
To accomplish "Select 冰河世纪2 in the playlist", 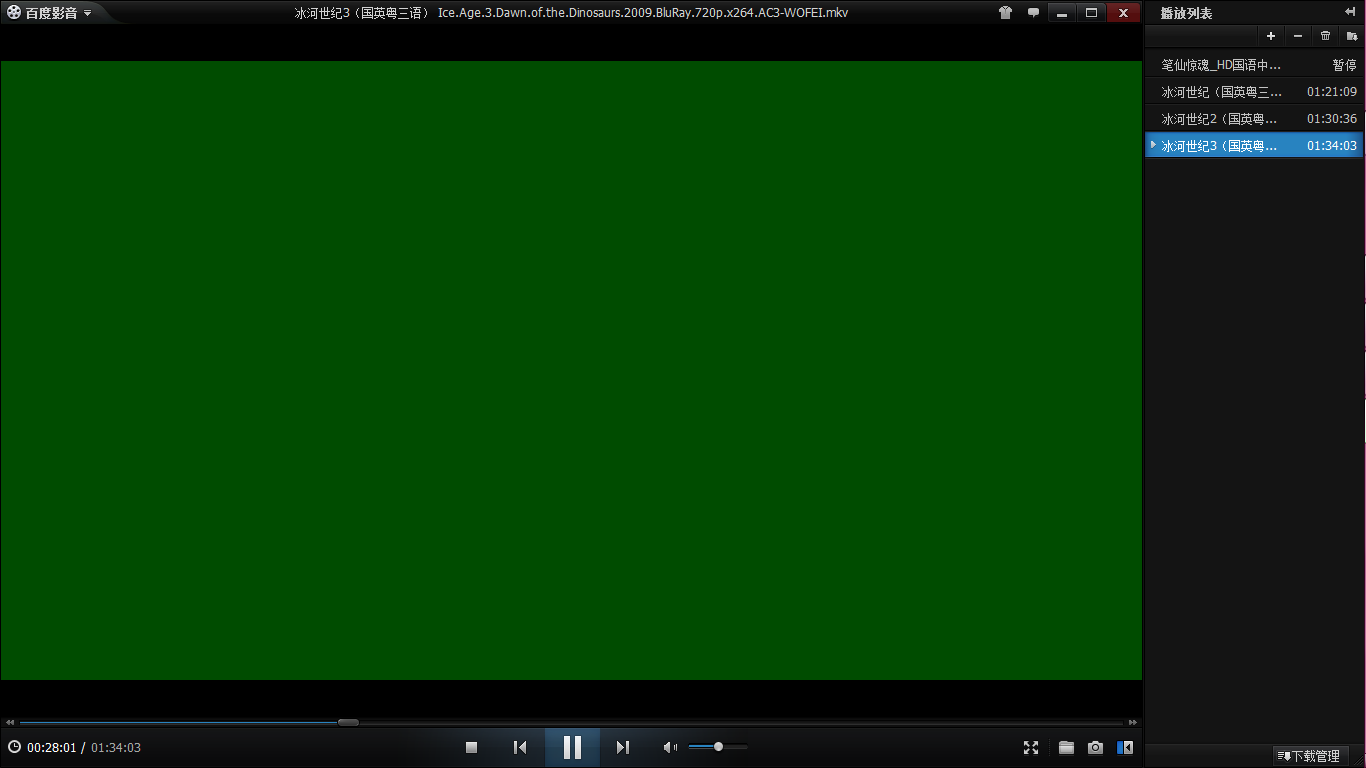I will pyautogui.click(x=1220, y=119).
